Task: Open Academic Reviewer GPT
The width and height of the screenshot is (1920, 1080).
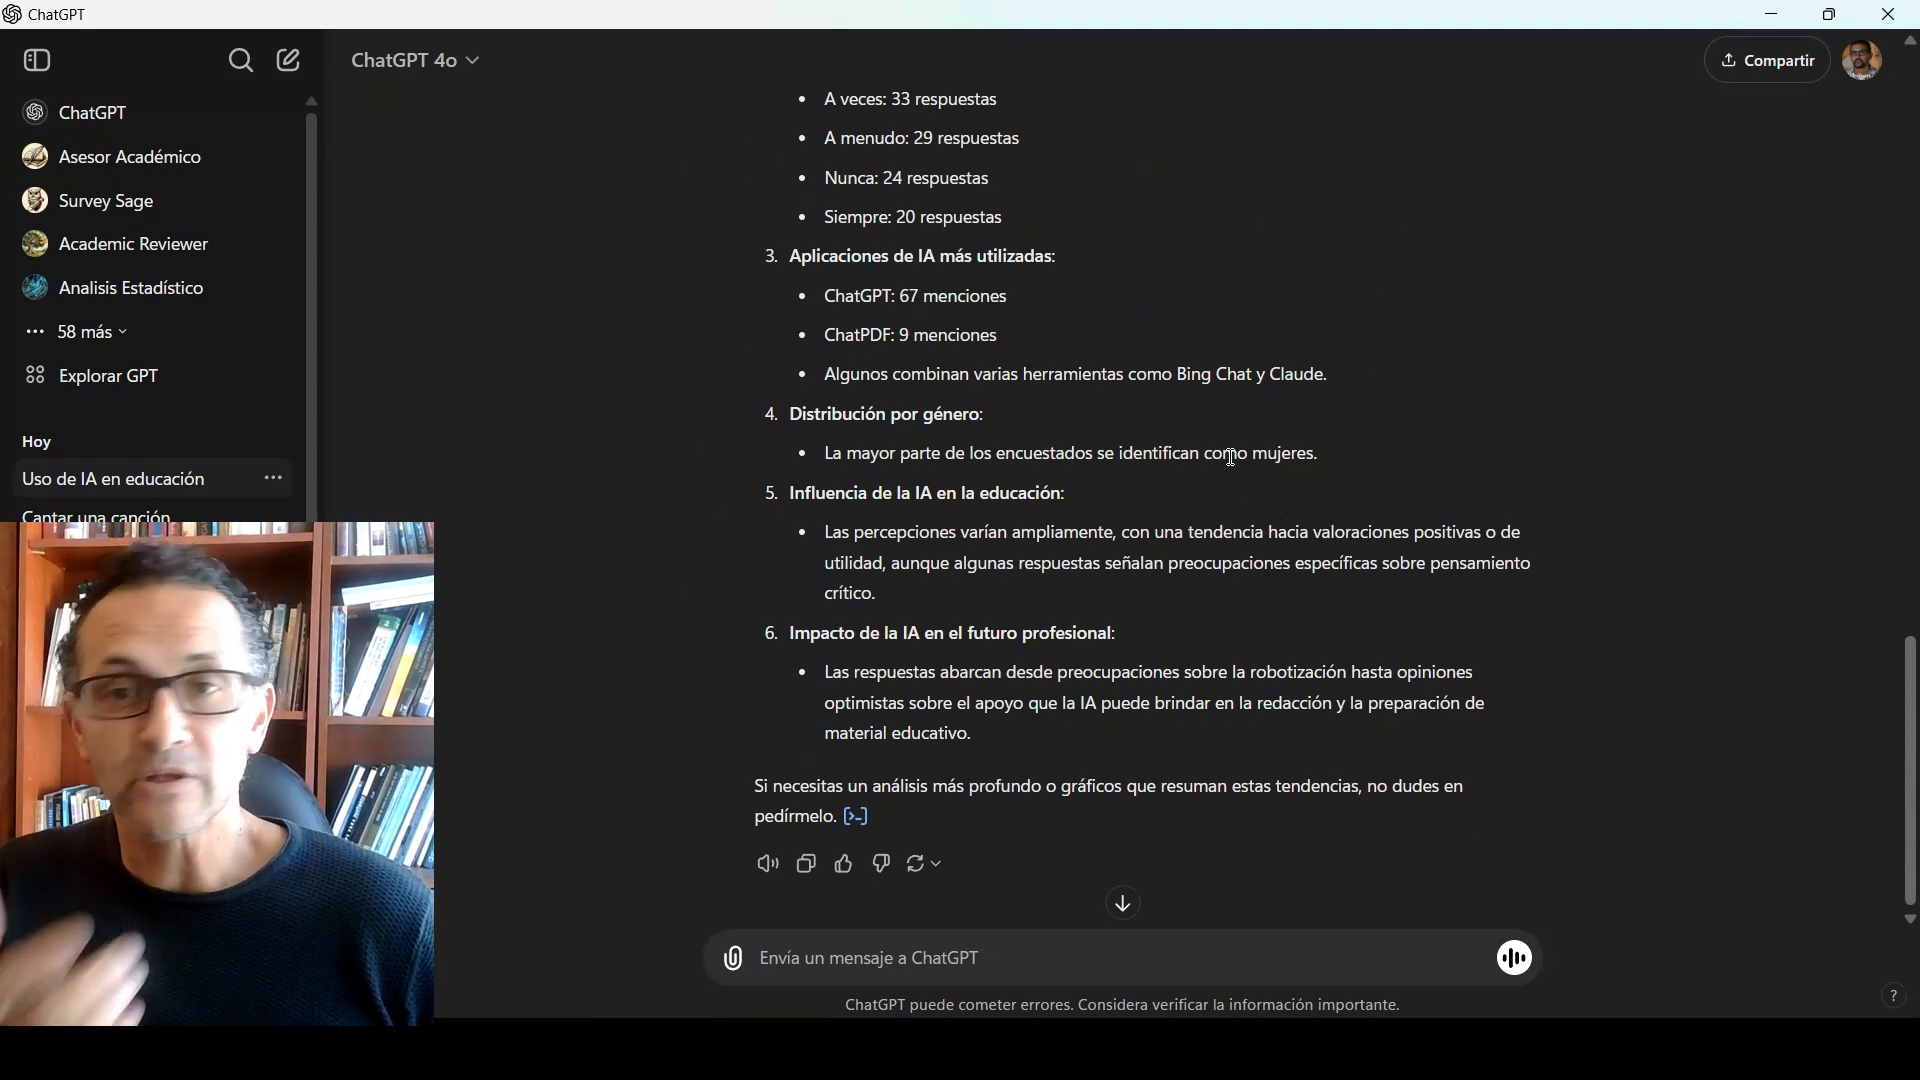Action: [x=155, y=244]
